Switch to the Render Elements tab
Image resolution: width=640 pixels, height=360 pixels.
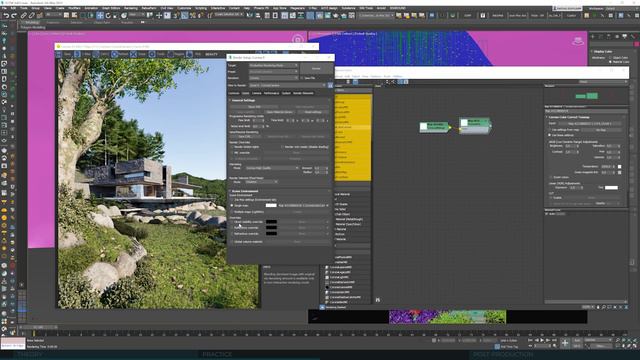(x=303, y=93)
